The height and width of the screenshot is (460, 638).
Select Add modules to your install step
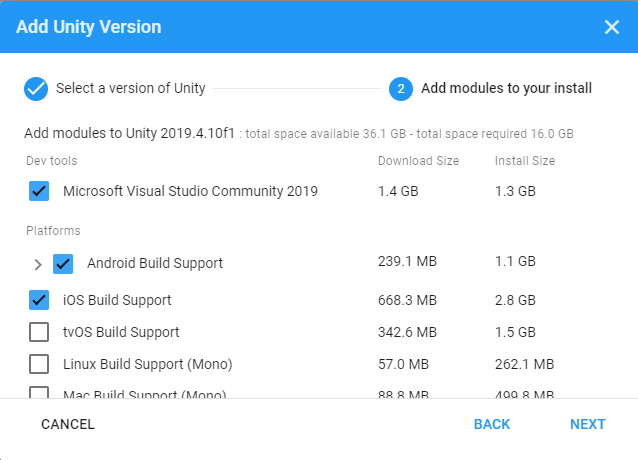pos(506,88)
